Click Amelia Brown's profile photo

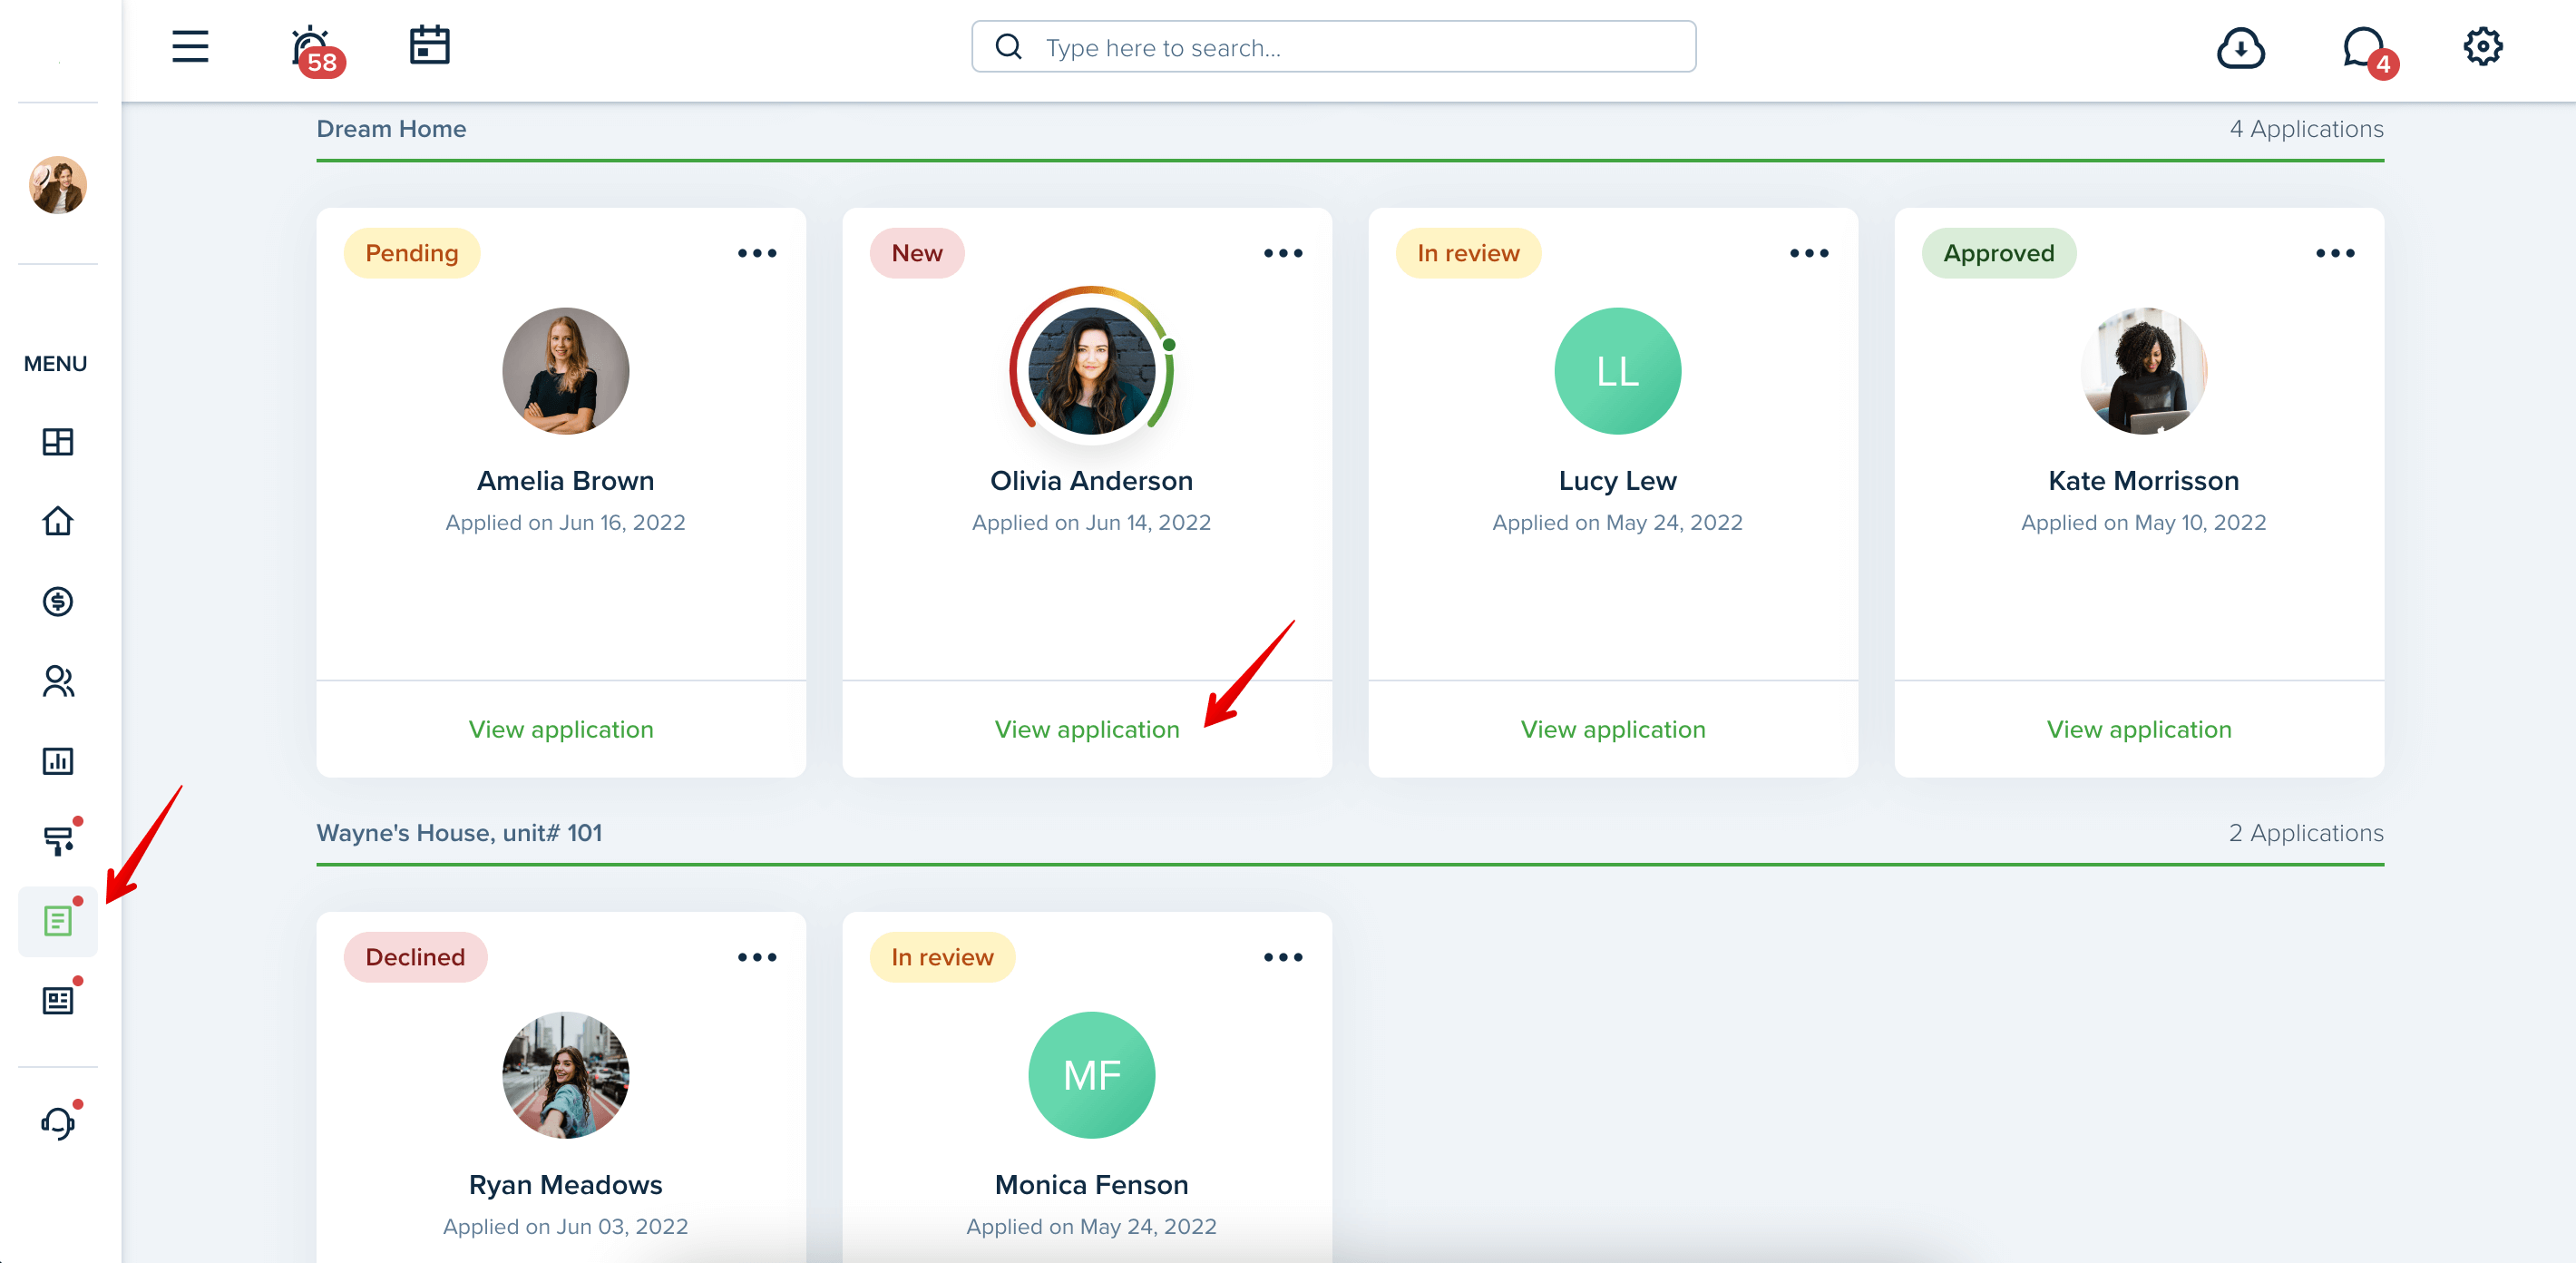(565, 371)
